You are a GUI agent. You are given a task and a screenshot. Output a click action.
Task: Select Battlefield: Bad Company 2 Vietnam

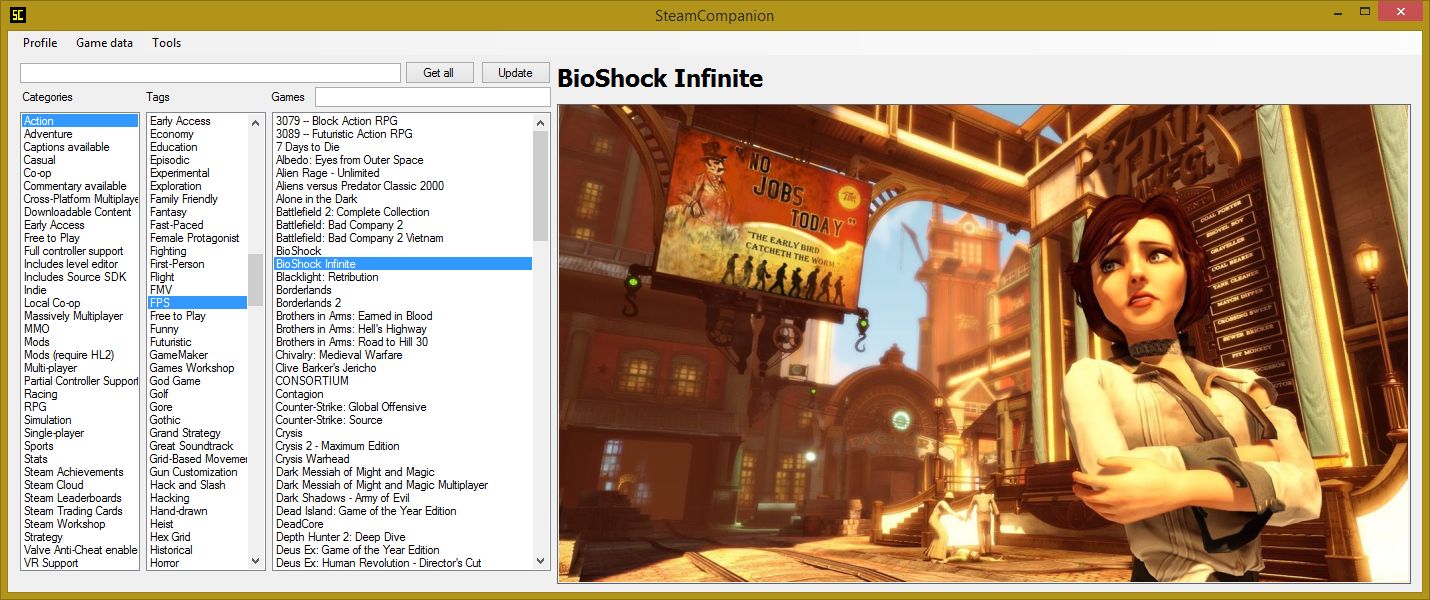[403, 238]
